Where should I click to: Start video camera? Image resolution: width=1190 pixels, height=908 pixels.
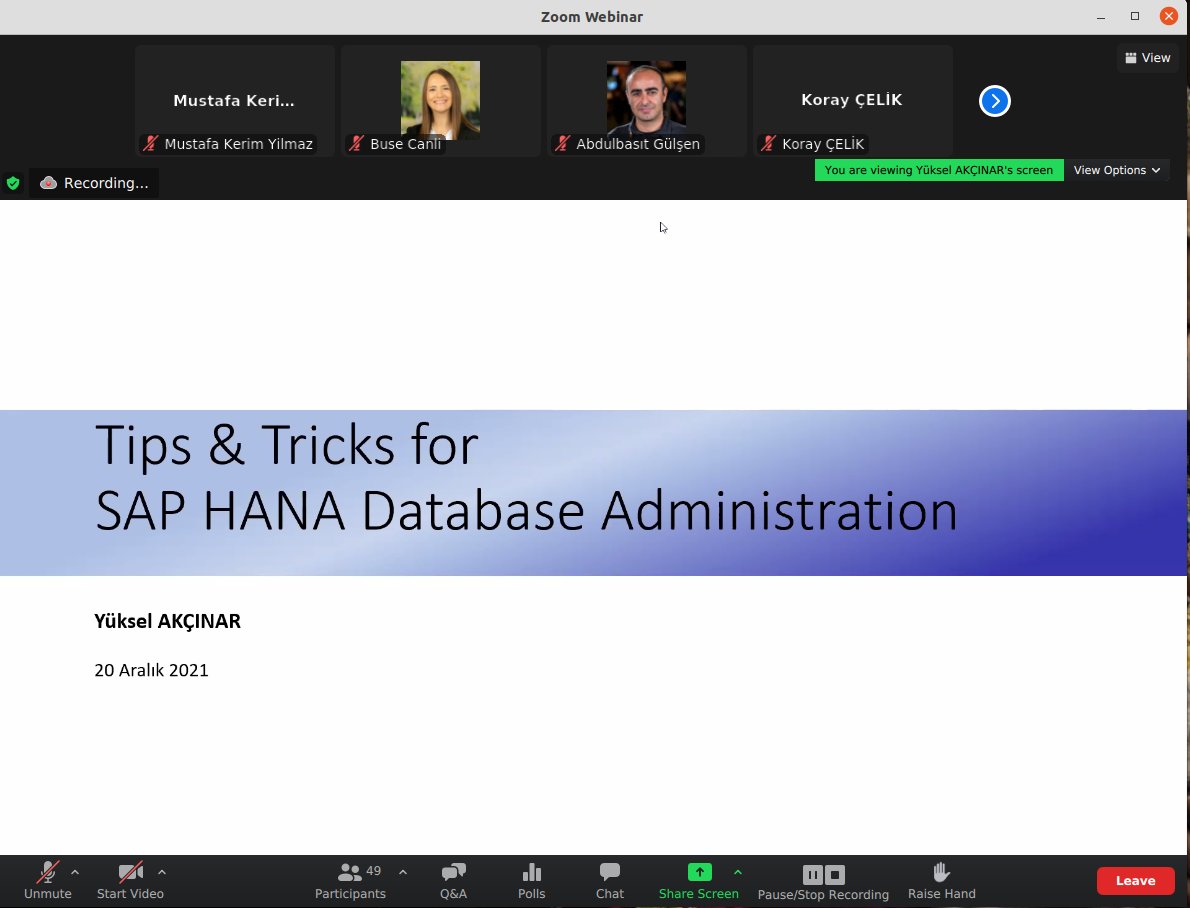click(x=131, y=881)
